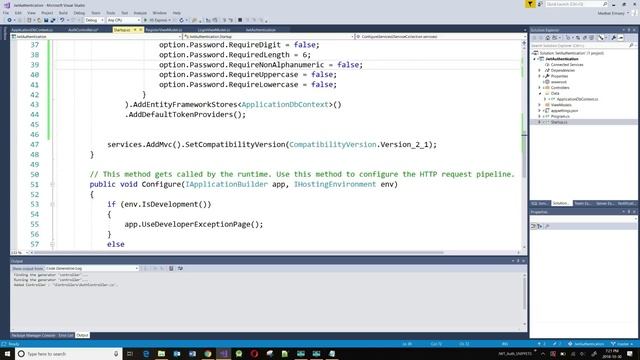Open Opera browser from the taskbar
640x360 pixels.
pos(254,353)
